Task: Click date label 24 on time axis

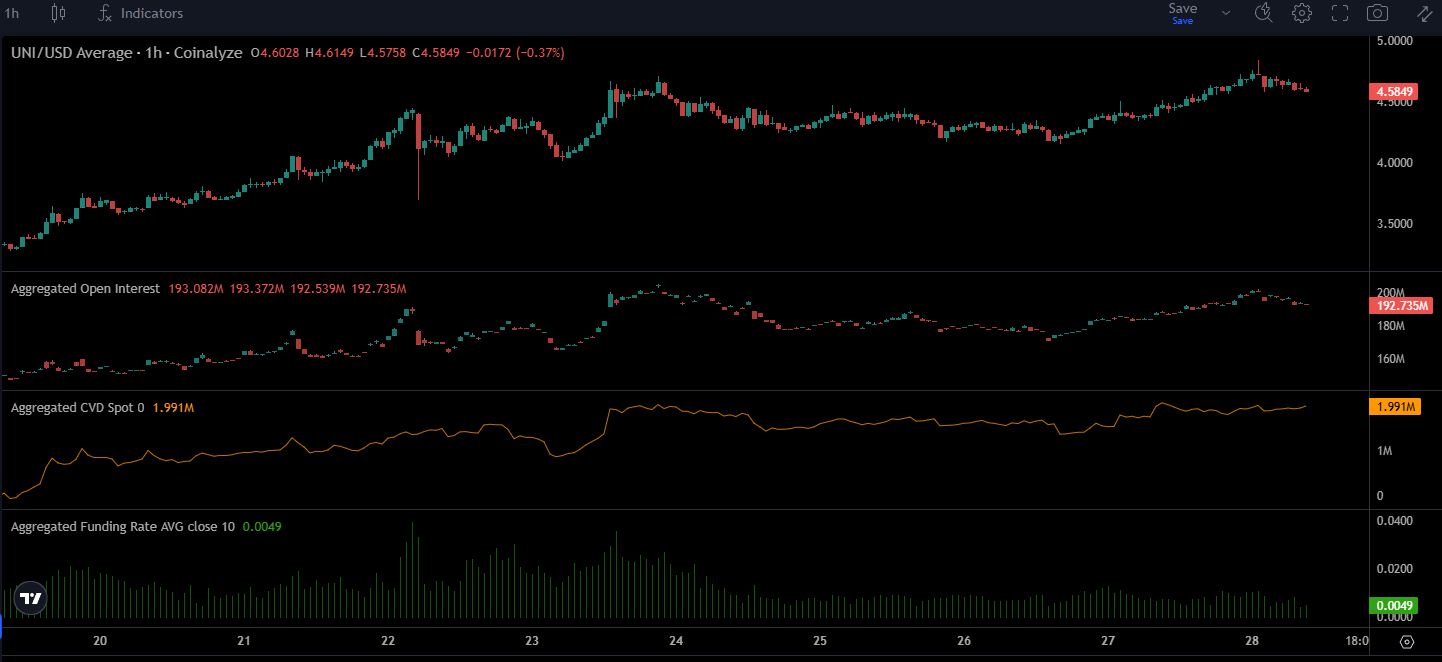Action: 676,641
